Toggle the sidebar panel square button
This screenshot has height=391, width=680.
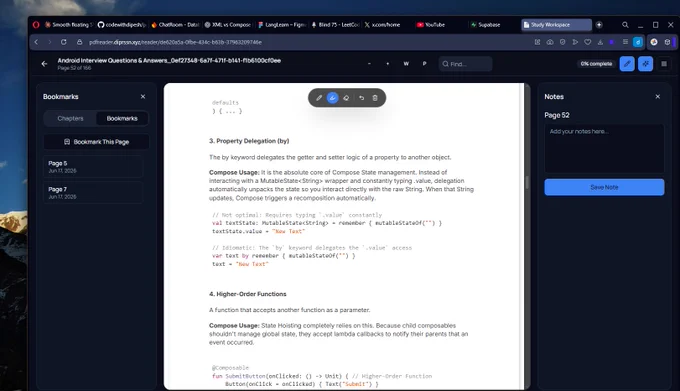(x=664, y=64)
